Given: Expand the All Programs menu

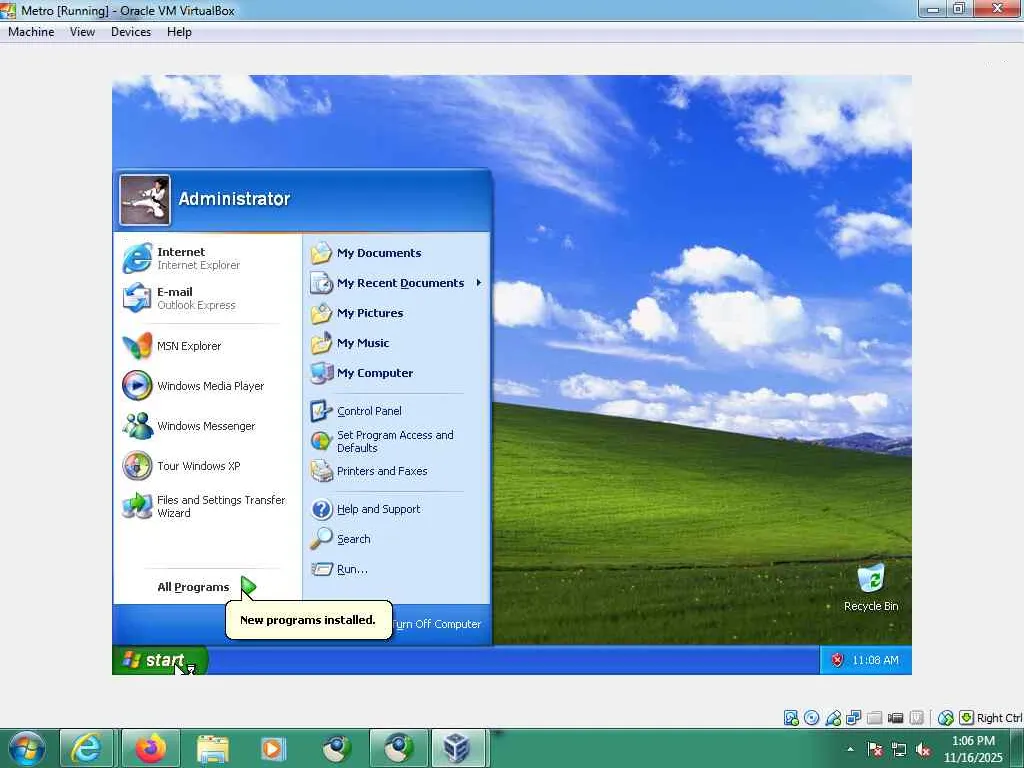Looking at the screenshot, I should point(206,586).
